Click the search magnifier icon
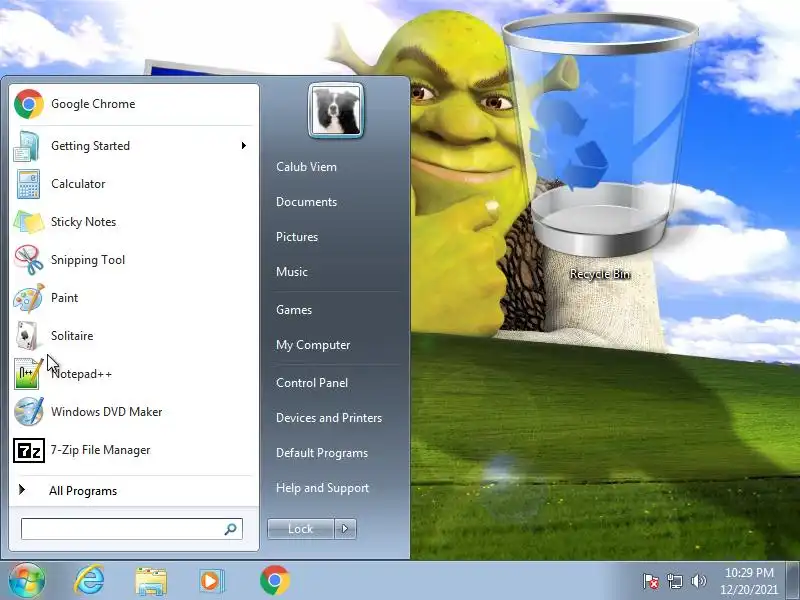The height and width of the screenshot is (600, 800). tap(231, 529)
